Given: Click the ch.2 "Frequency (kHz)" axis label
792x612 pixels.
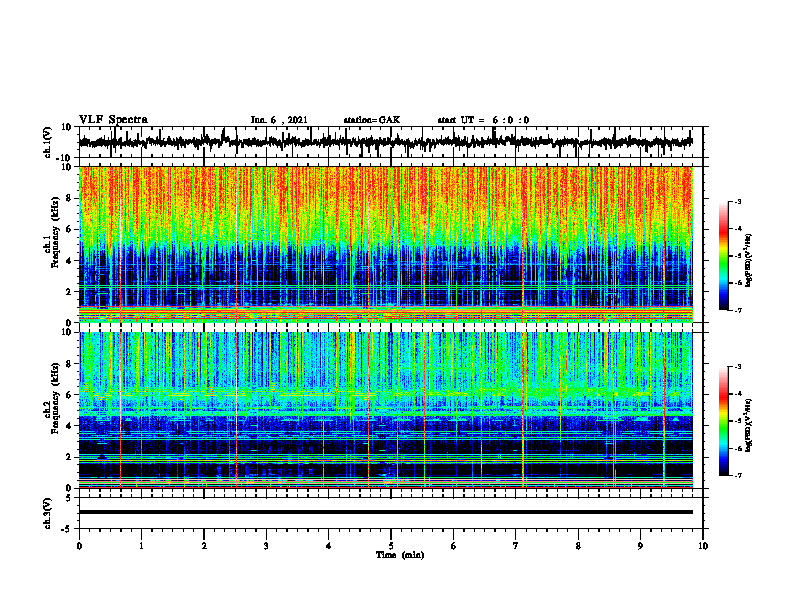Looking at the screenshot, I should point(56,398).
